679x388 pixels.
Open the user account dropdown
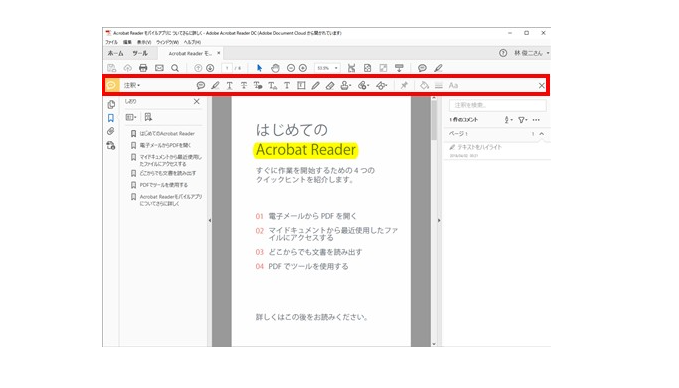pyautogui.click(x=532, y=53)
